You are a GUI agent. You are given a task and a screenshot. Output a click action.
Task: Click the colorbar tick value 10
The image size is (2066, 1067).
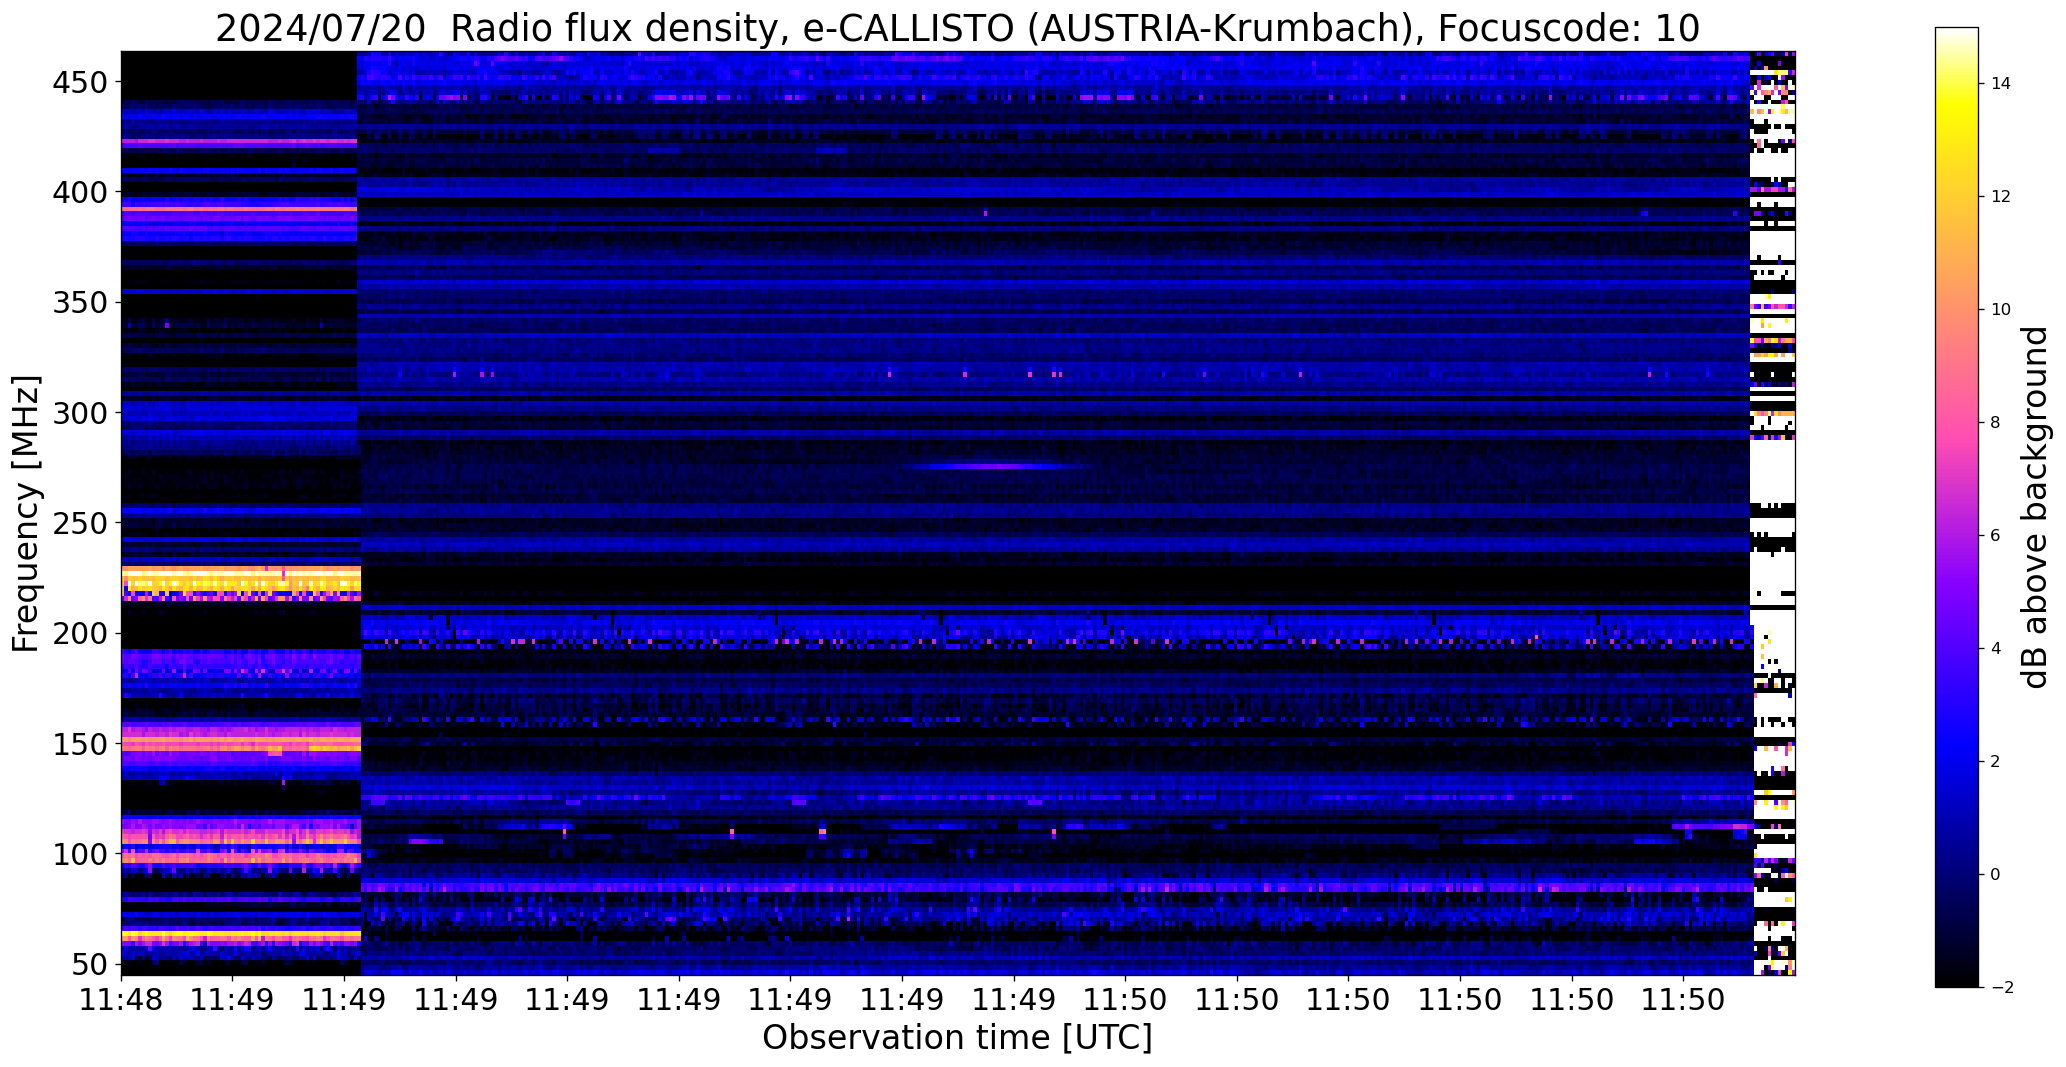pos(2001,309)
